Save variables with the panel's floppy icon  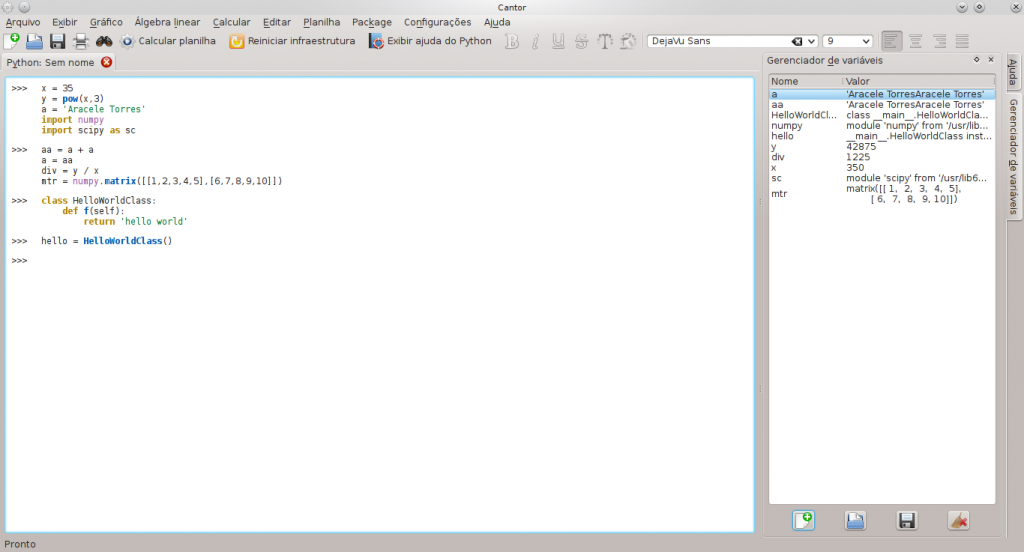(x=906, y=521)
